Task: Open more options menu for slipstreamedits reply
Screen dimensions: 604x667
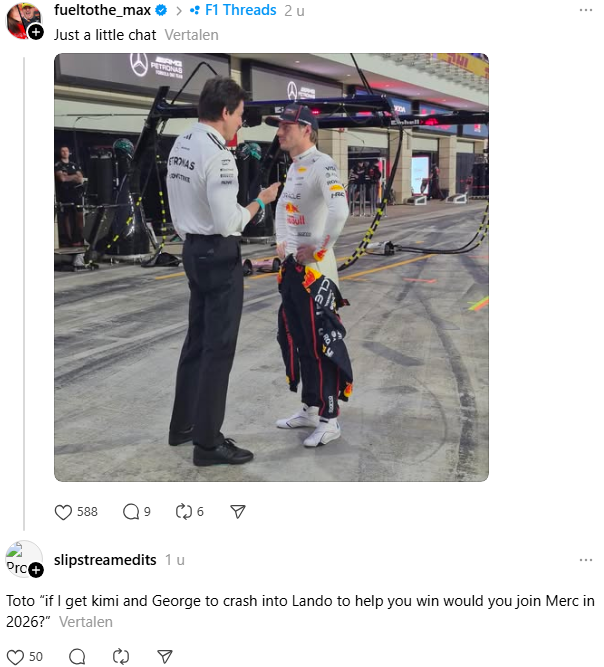Action: (586, 560)
